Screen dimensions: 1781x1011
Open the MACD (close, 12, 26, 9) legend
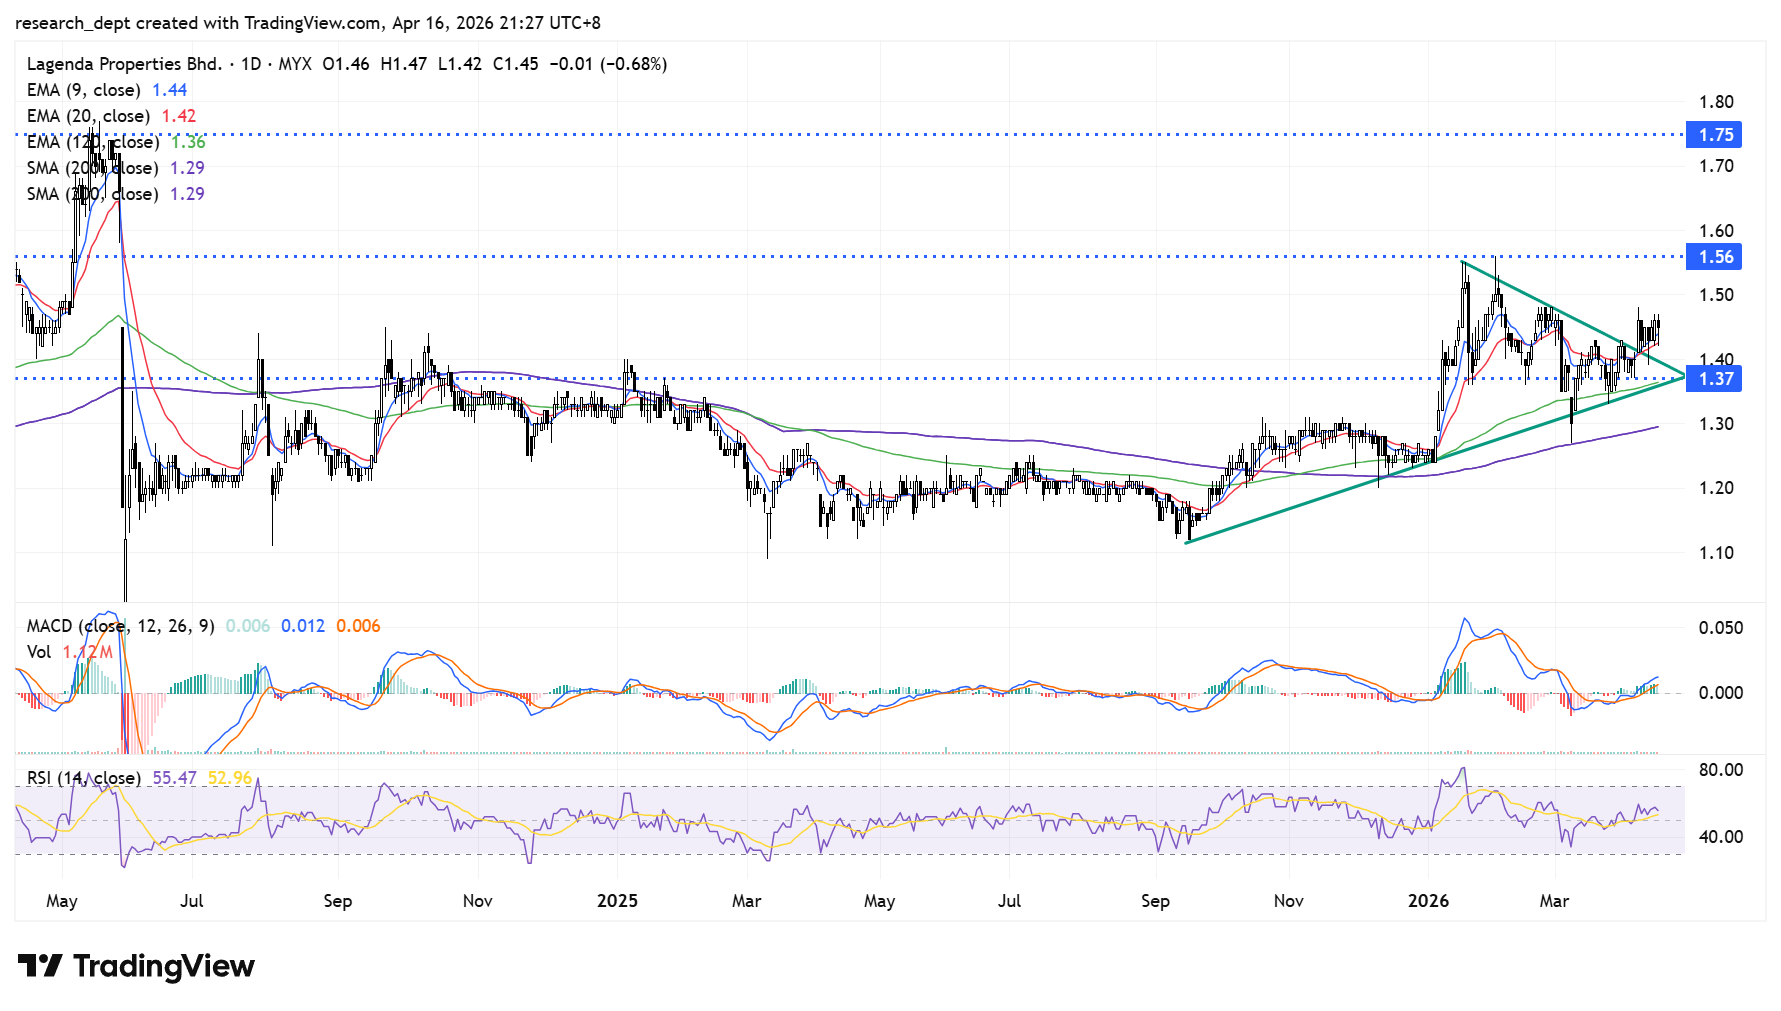pyautogui.click(x=120, y=626)
